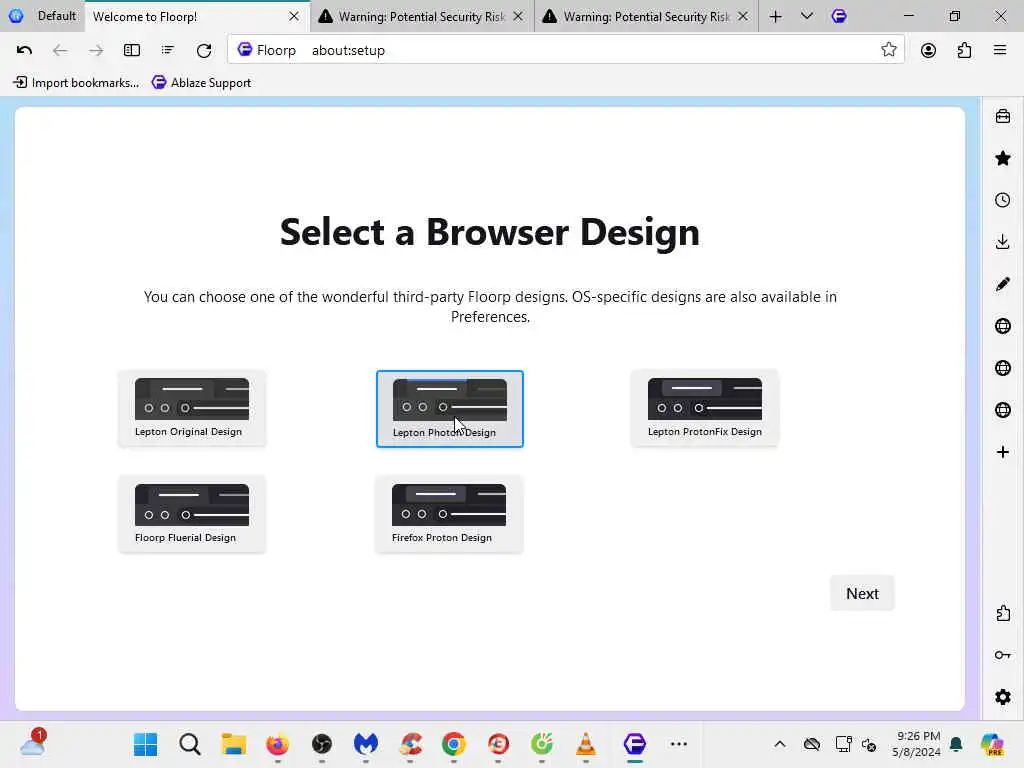
Task: Open a new tab with plus button
Action: [775, 16]
